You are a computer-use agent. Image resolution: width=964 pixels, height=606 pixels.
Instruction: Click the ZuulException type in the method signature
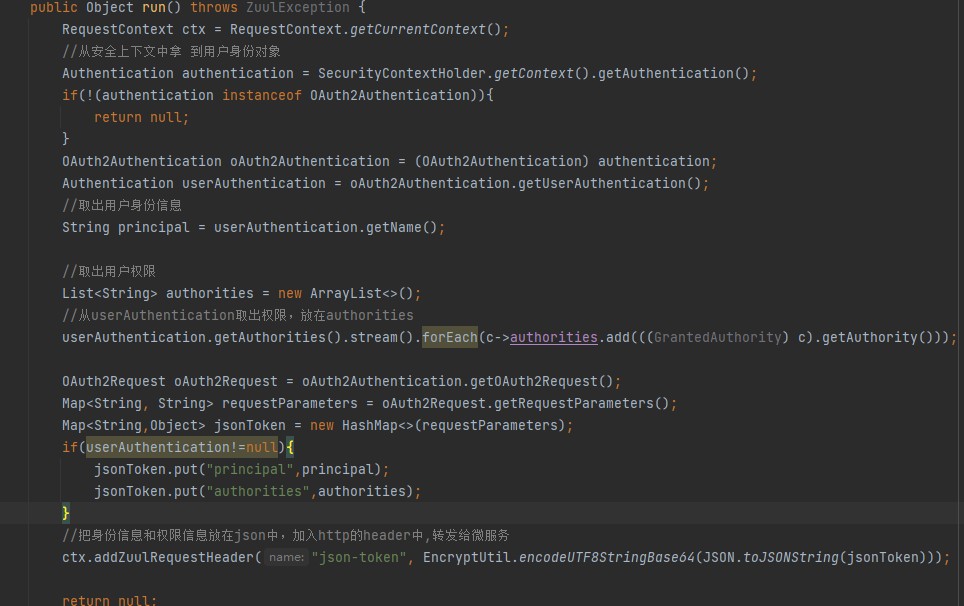pyautogui.click(x=298, y=7)
